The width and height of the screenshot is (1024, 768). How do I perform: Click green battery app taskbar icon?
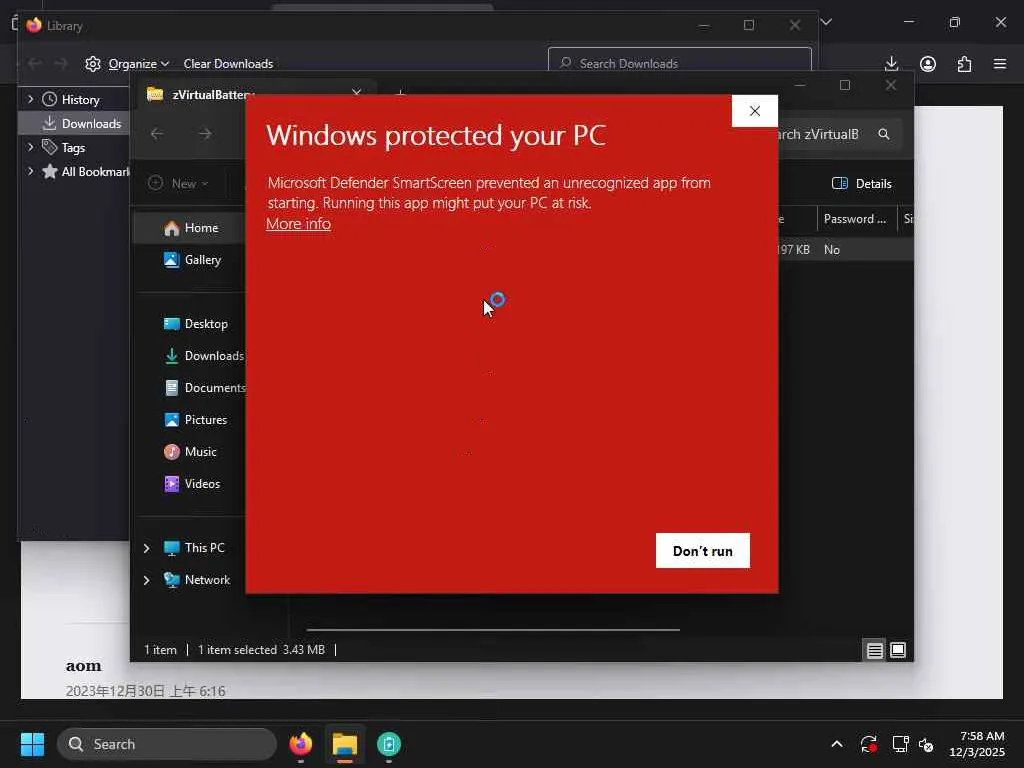(x=389, y=744)
